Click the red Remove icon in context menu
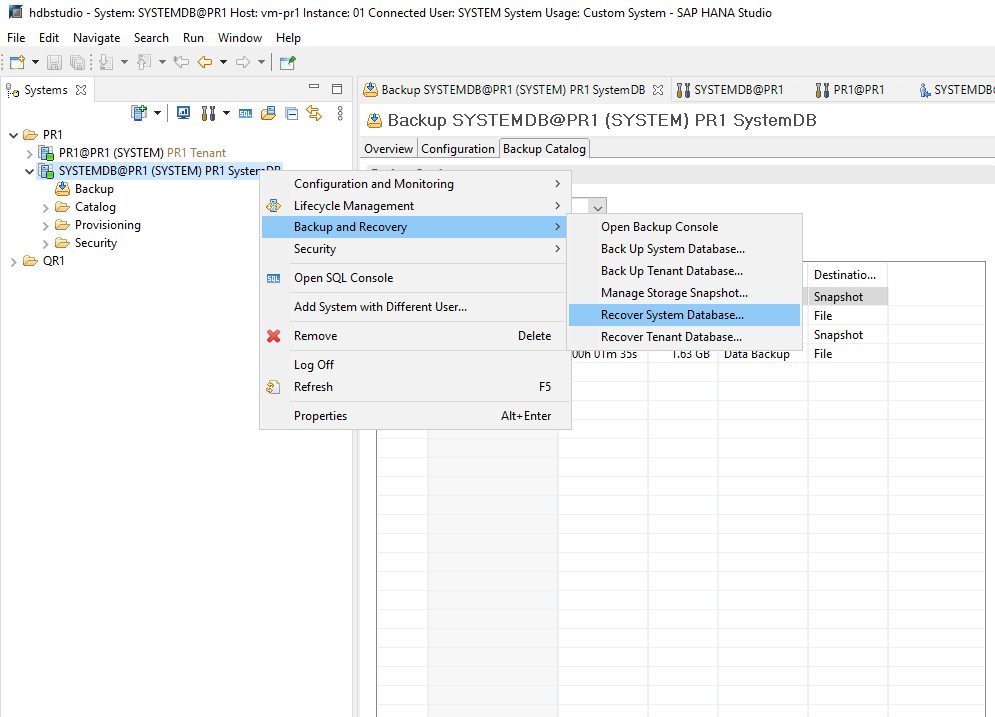 pyautogui.click(x=274, y=336)
